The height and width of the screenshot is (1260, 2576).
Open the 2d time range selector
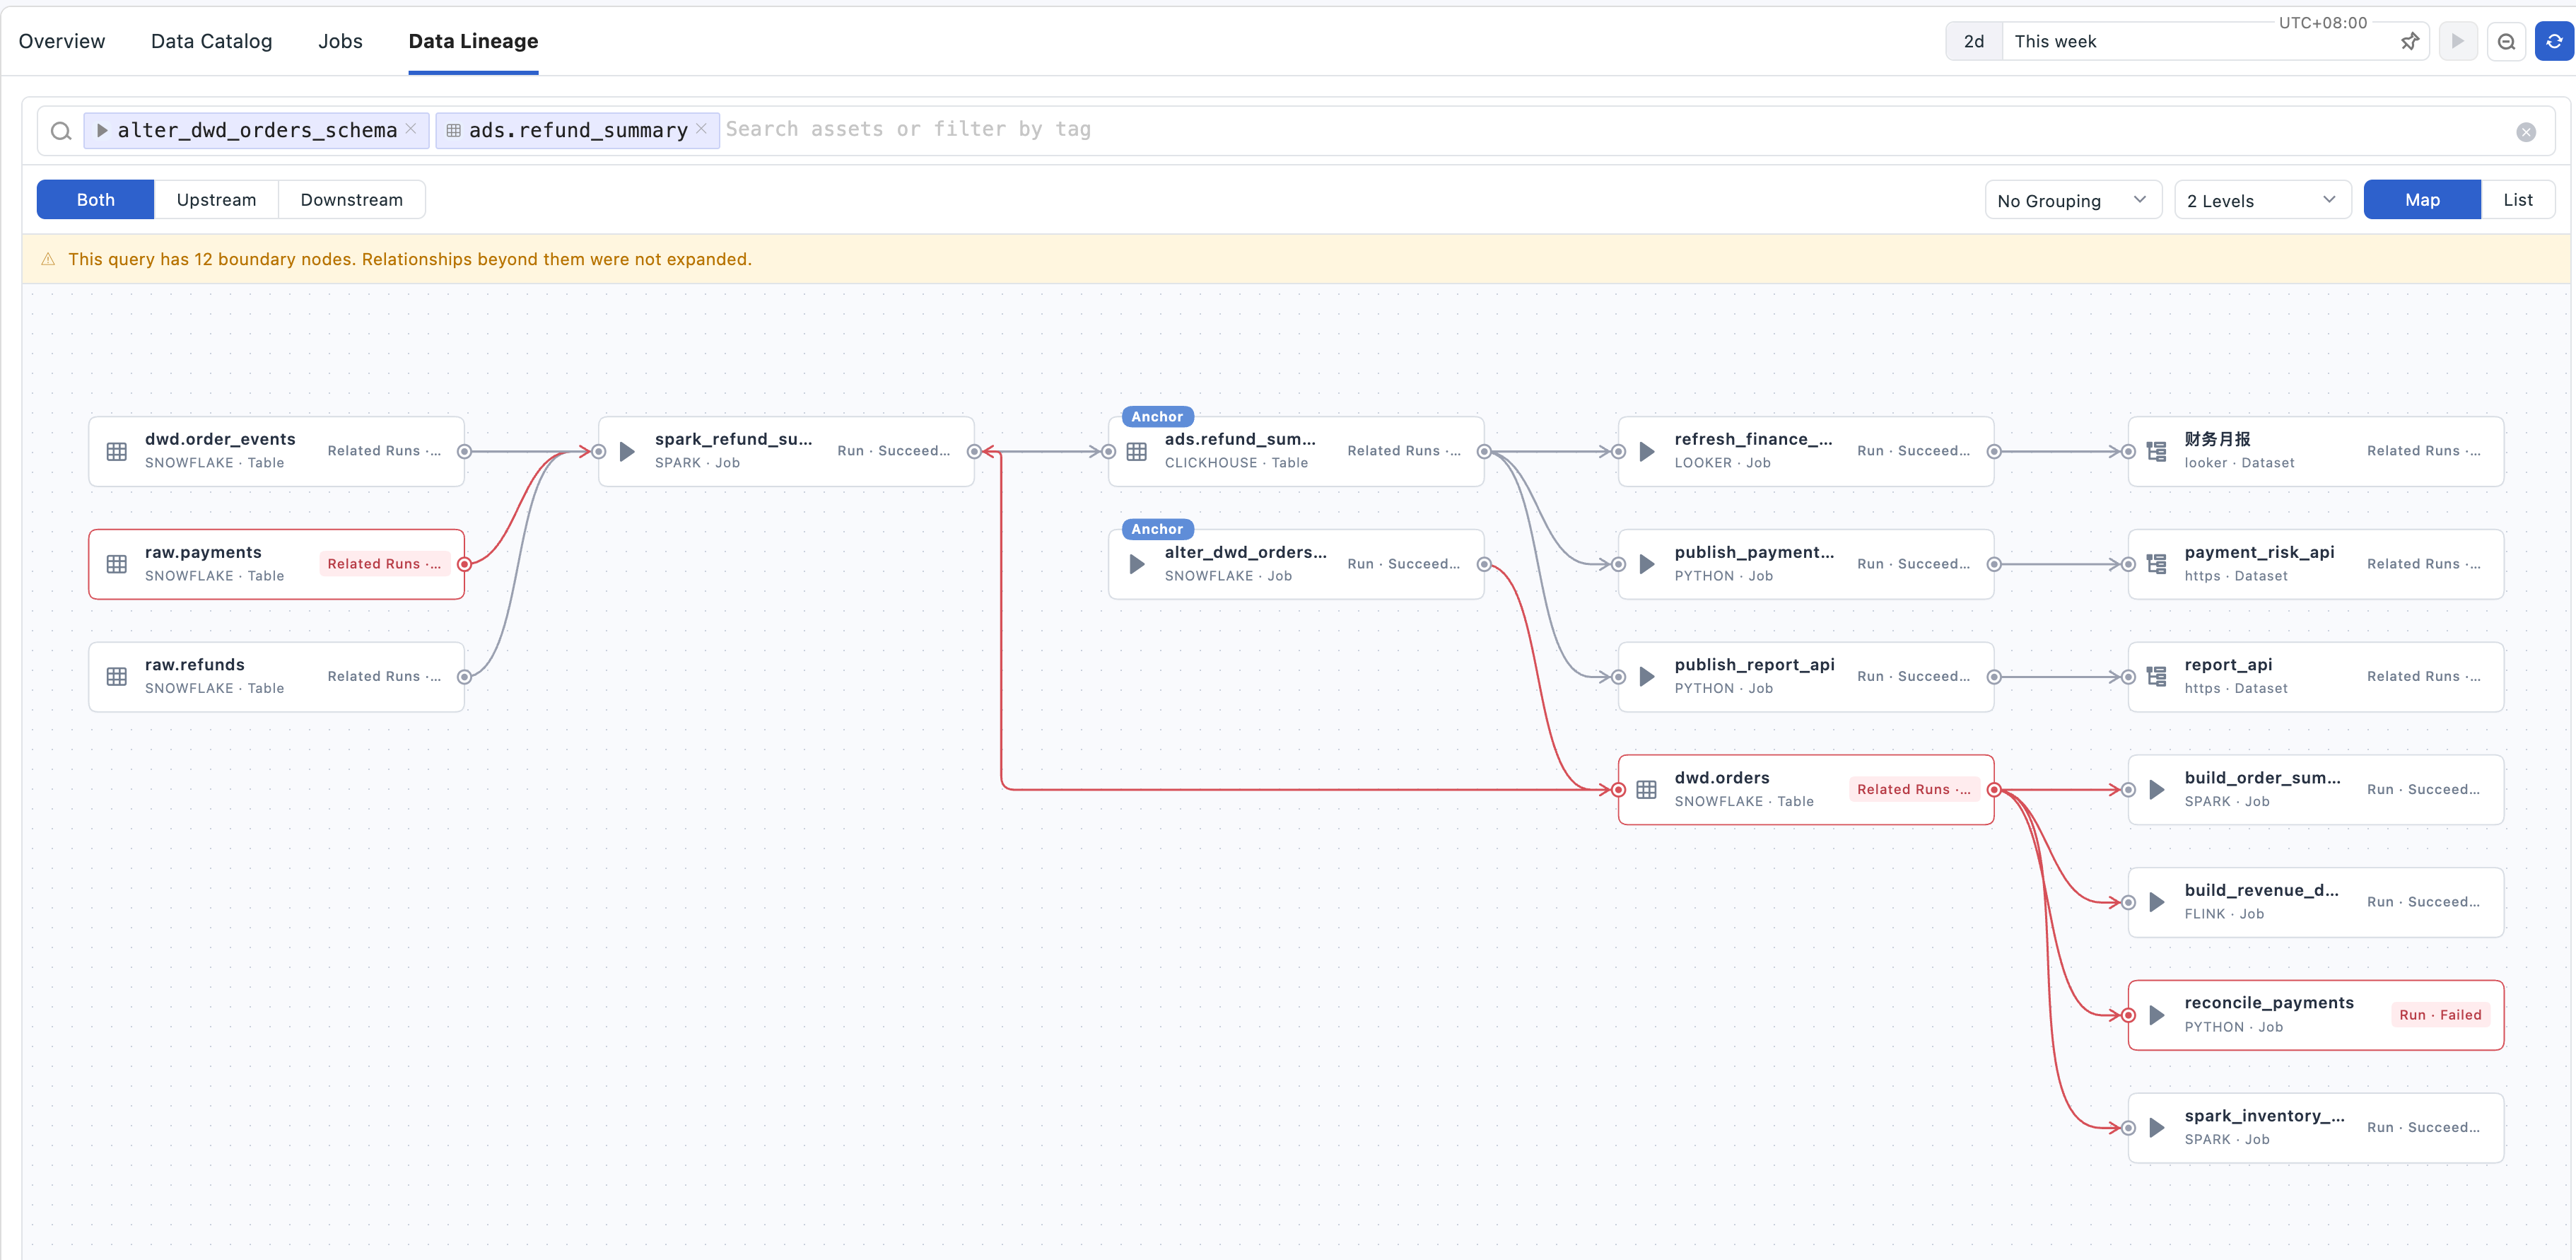[1974, 41]
